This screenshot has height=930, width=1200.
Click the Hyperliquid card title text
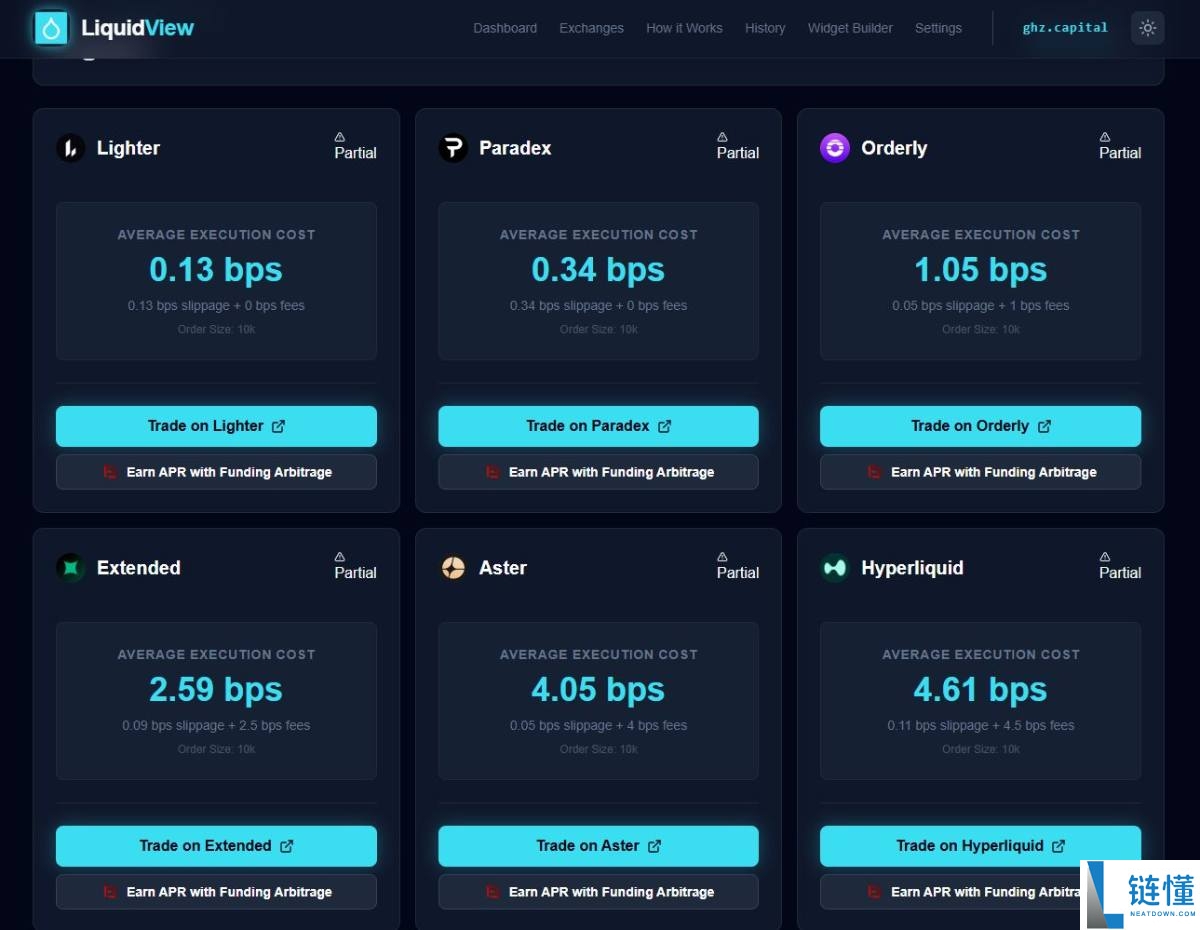coord(912,568)
